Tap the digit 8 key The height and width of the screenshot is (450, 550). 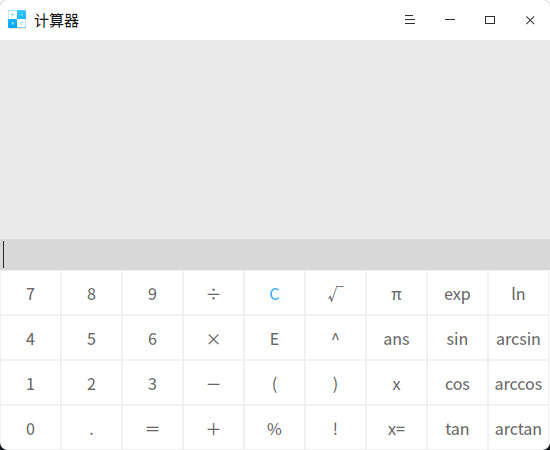coord(91,294)
